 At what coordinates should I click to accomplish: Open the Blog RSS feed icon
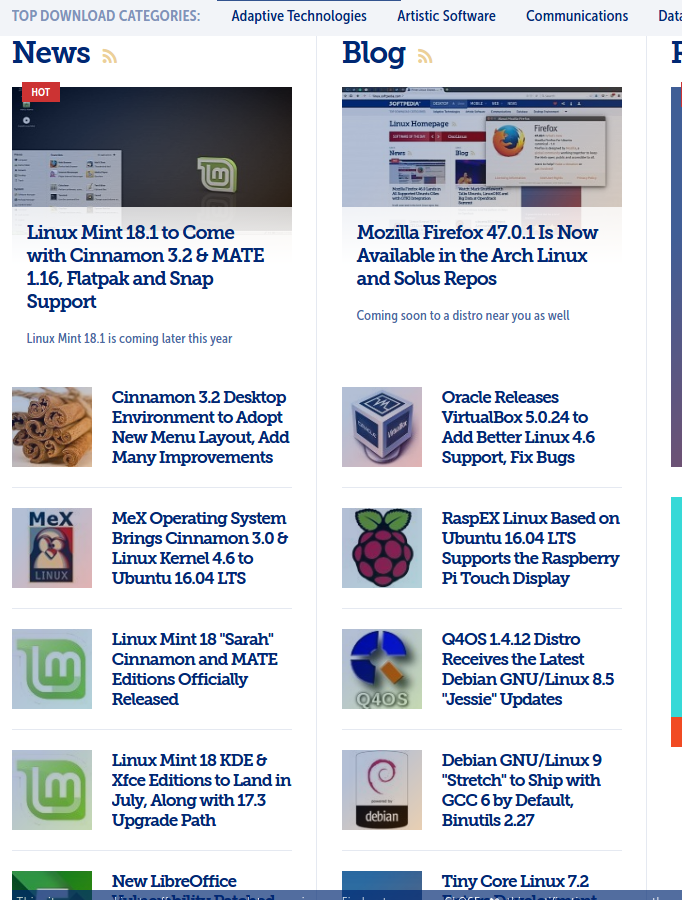pyautogui.click(x=425, y=56)
